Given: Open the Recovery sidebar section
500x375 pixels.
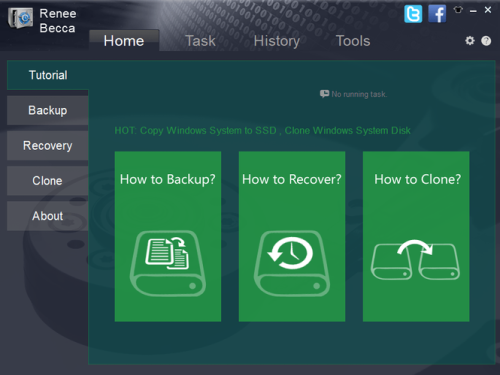Looking at the screenshot, I should (48, 146).
